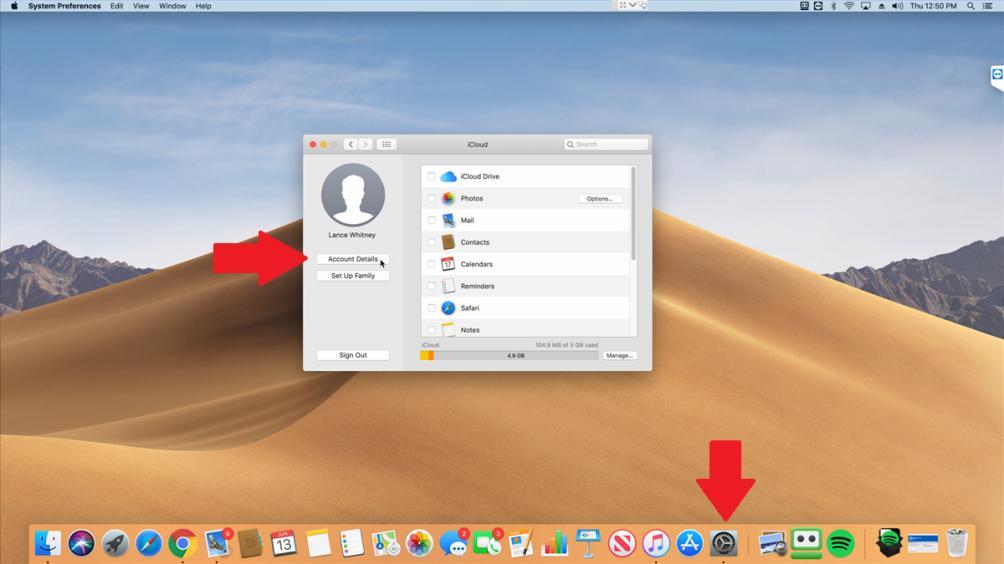Click the iCloud preferences Search field
The height and width of the screenshot is (564, 1004).
click(606, 145)
